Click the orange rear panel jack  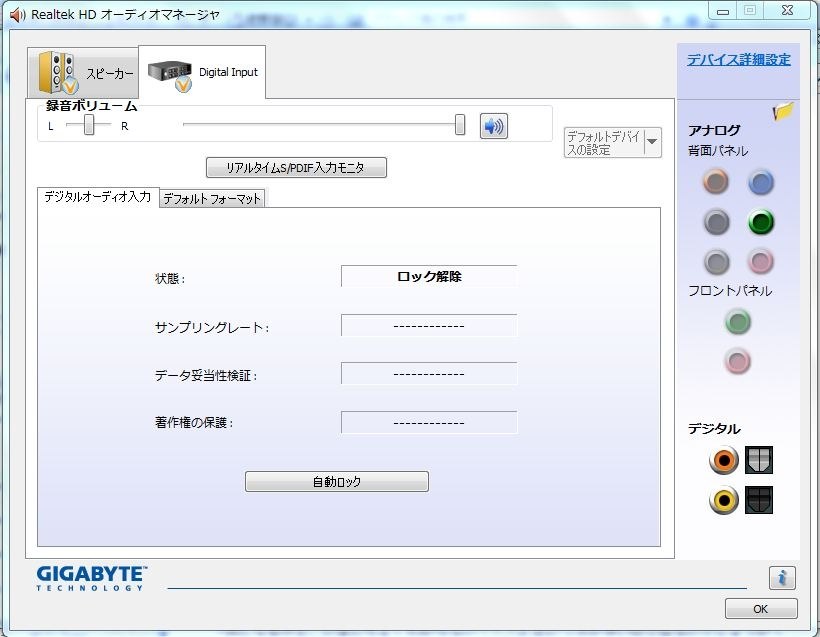716,181
